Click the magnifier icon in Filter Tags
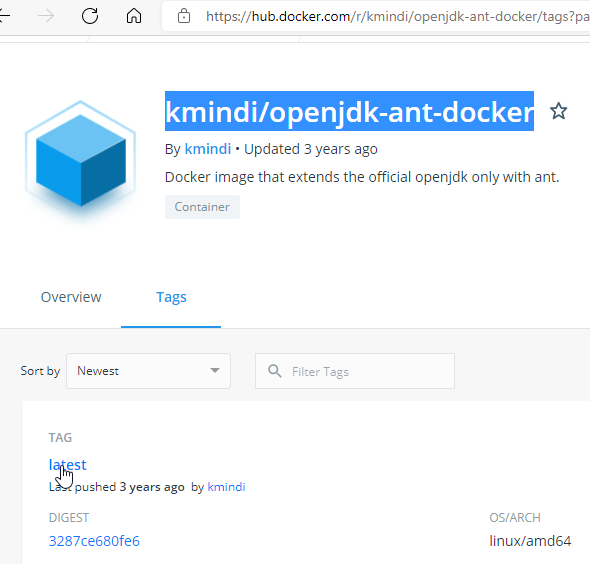This screenshot has width=590, height=564. 275,371
